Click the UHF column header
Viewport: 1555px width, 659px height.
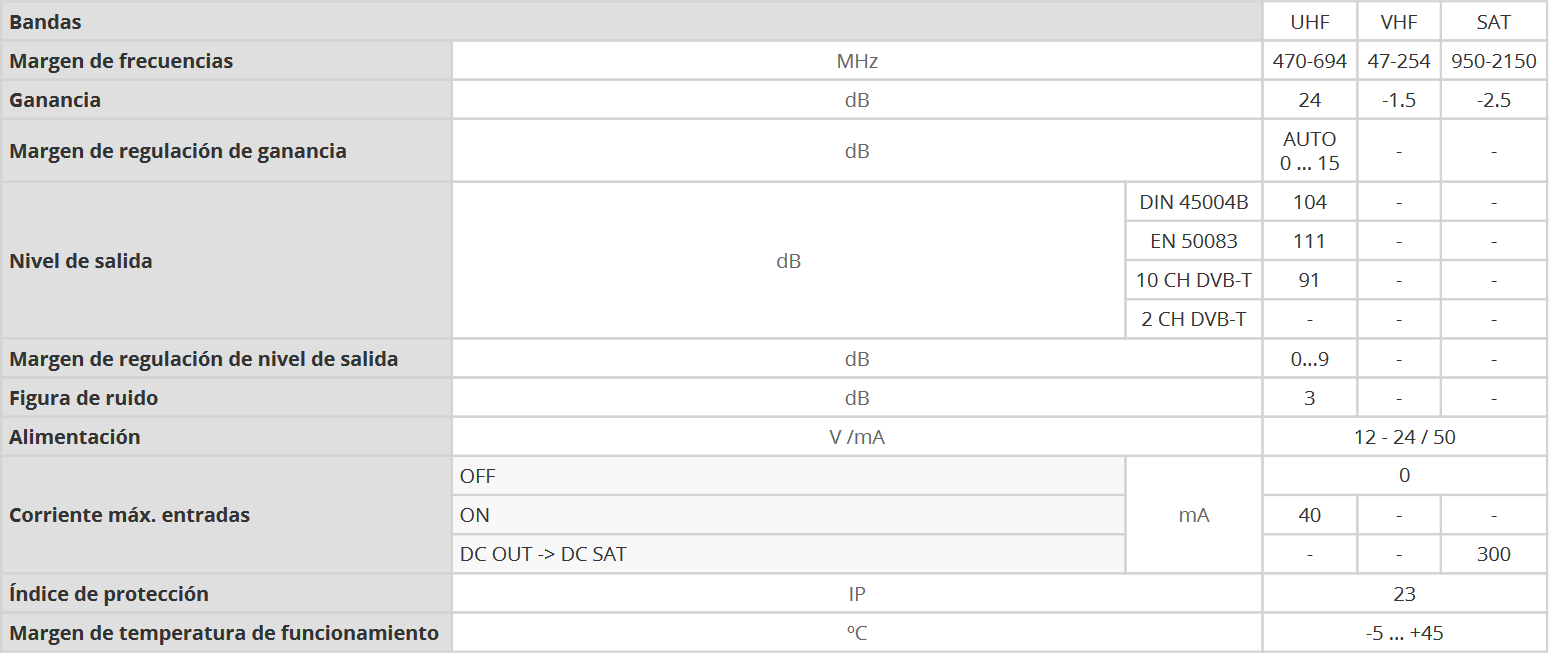click(1309, 22)
